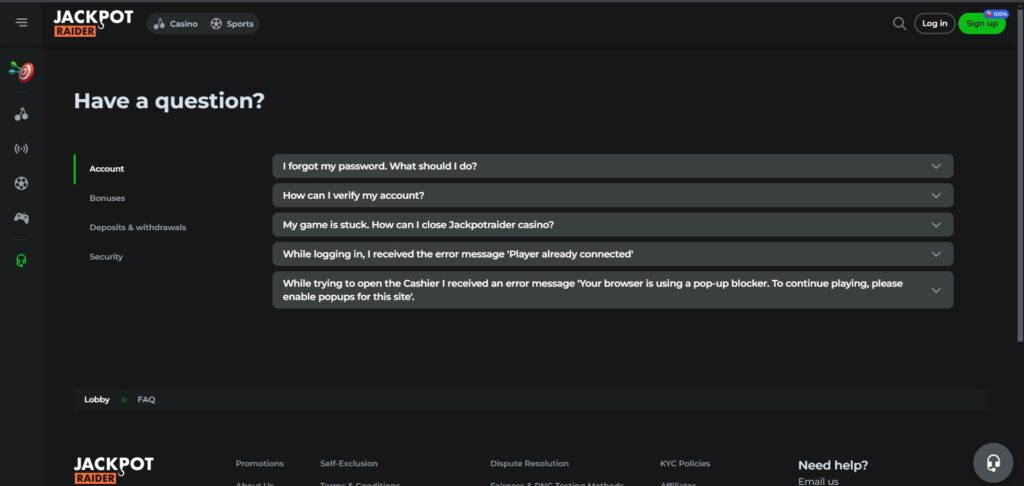Launch the live chat headset bubble
Screen dimensions: 1024x486
(x=992, y=463)
